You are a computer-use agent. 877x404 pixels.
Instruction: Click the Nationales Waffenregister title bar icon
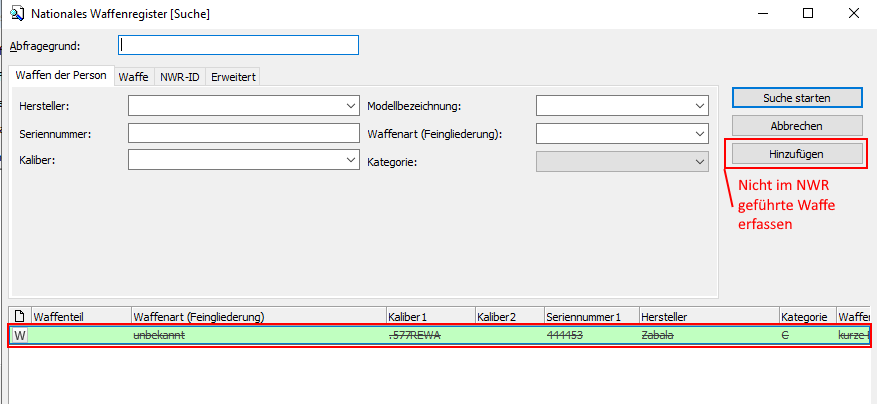(x=17, y=14)
